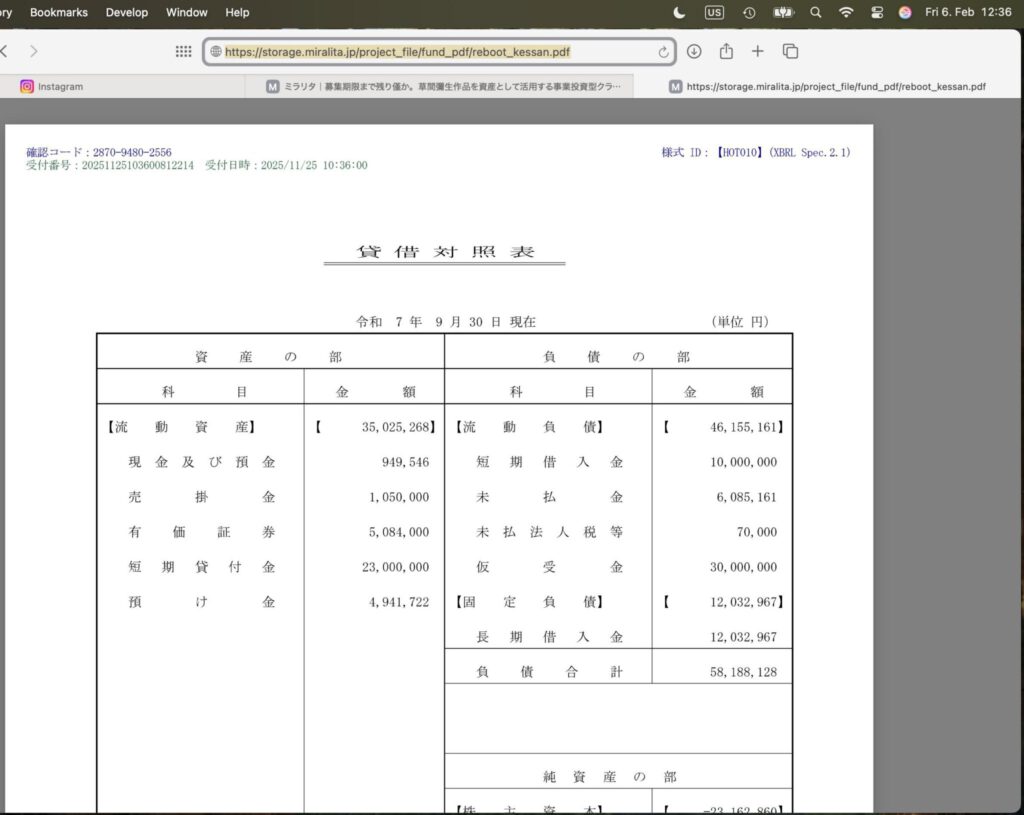This screenshot has height=815, width=1024.
Task: Click the Share icon in toolbar
Action: (726, 51)
